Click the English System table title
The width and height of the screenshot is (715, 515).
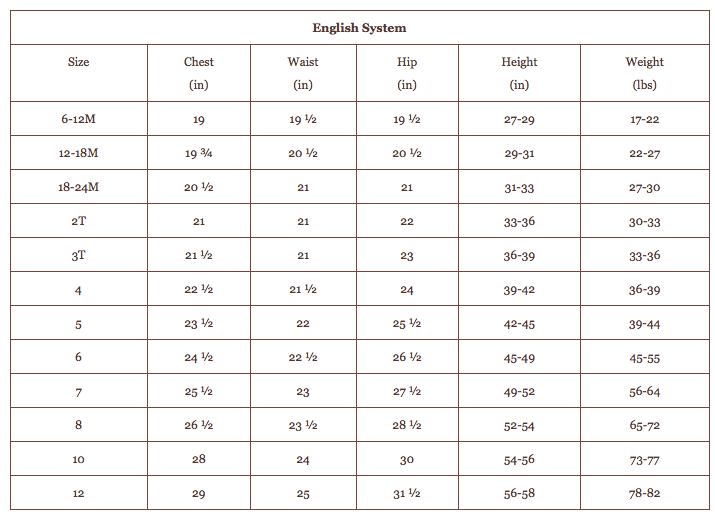(x=359, y=28)
